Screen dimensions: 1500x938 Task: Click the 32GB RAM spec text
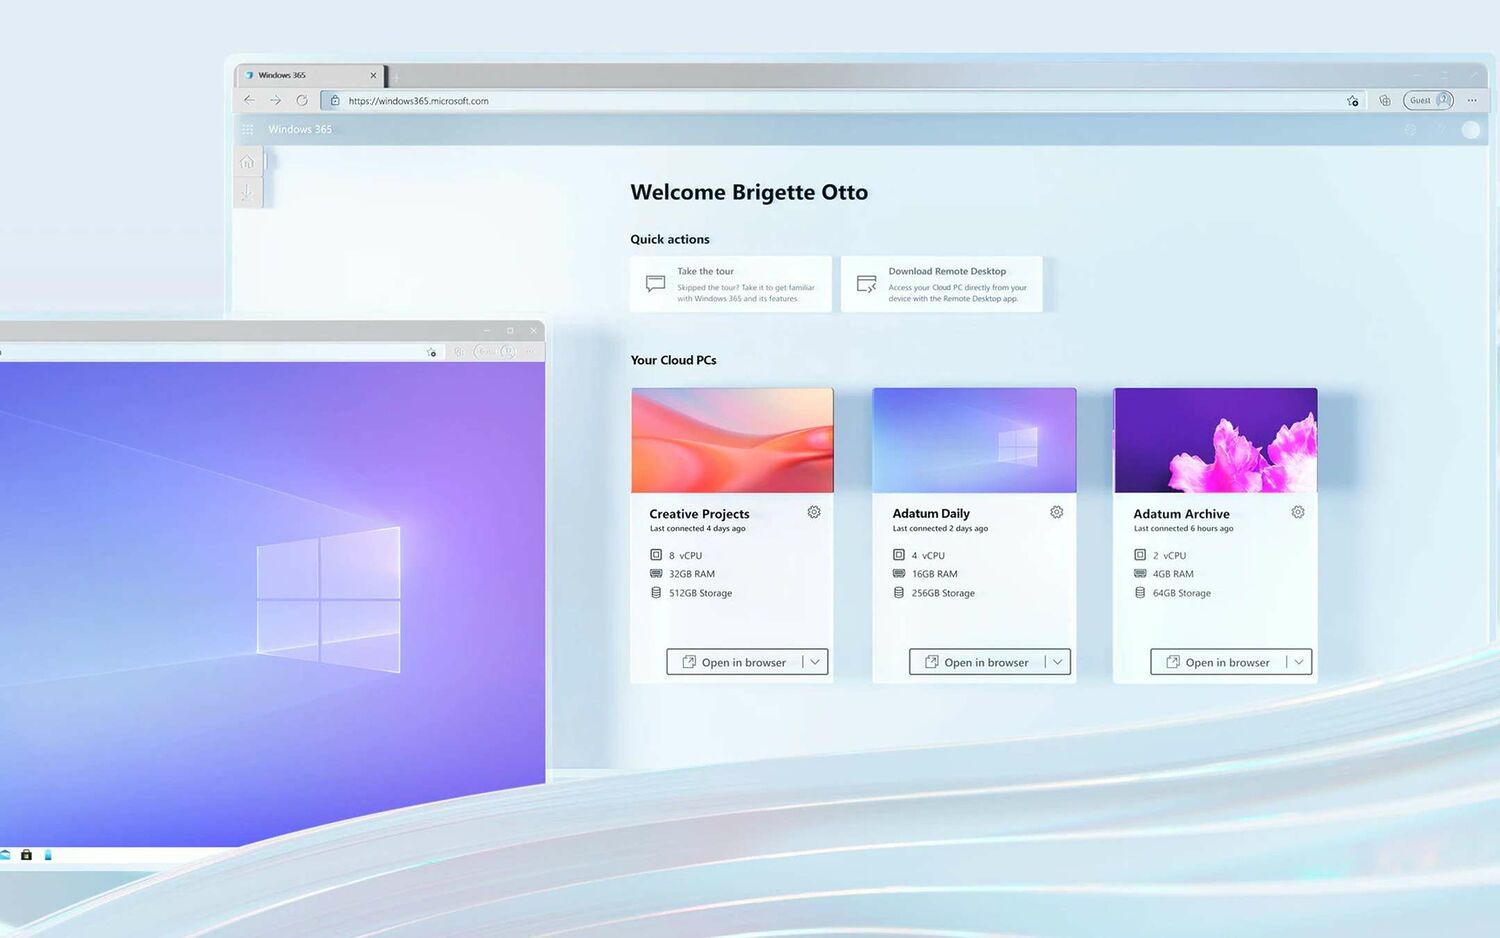pyautogui.click(x=692, y=574)
